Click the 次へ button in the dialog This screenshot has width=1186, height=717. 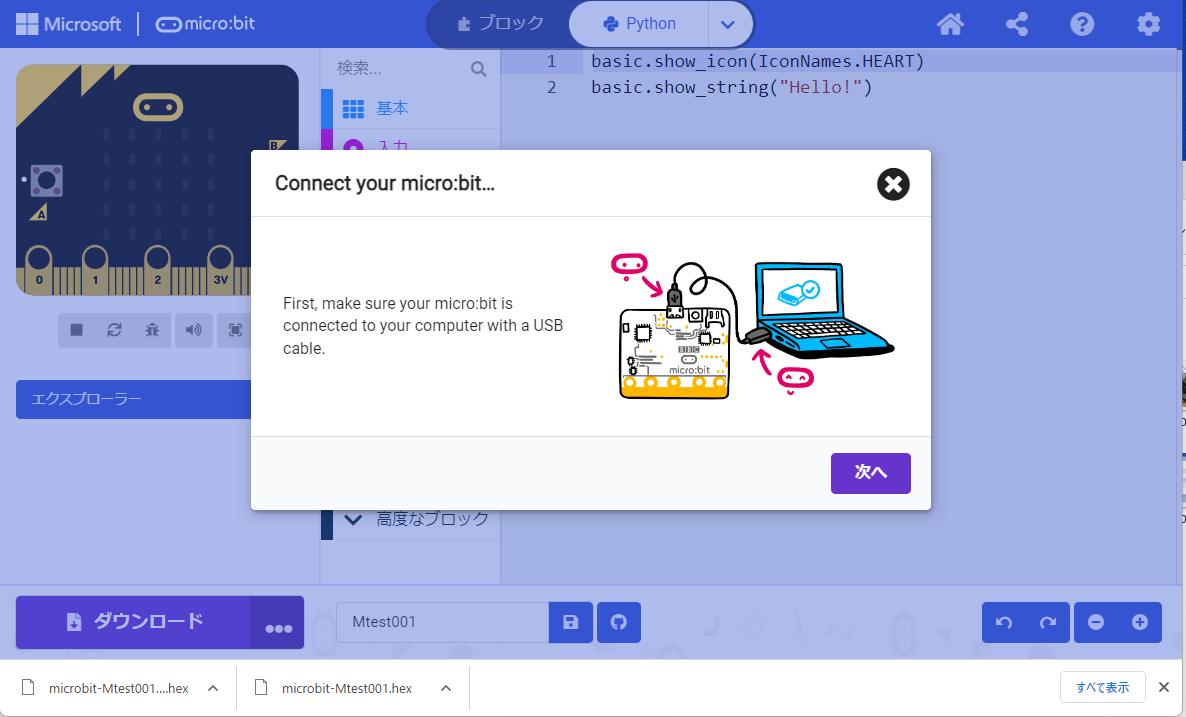(871, 473)
